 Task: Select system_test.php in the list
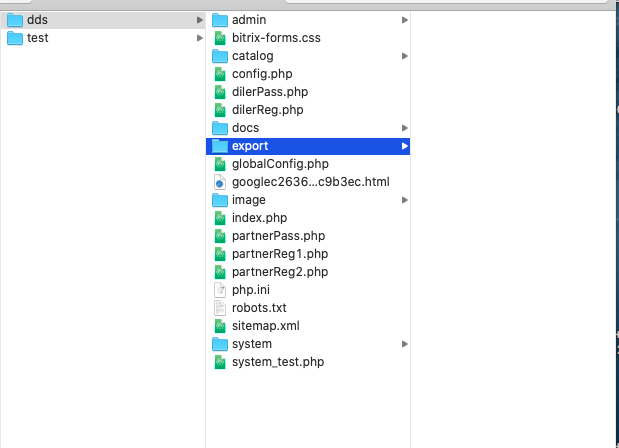[x=277, y=362]
